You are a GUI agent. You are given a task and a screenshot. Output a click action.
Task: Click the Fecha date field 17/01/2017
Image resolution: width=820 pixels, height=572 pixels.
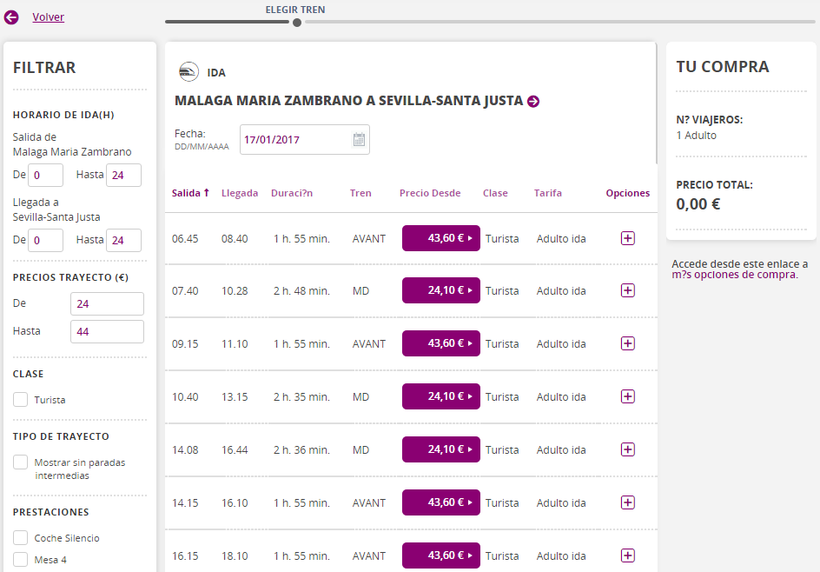tap(304, 140)
